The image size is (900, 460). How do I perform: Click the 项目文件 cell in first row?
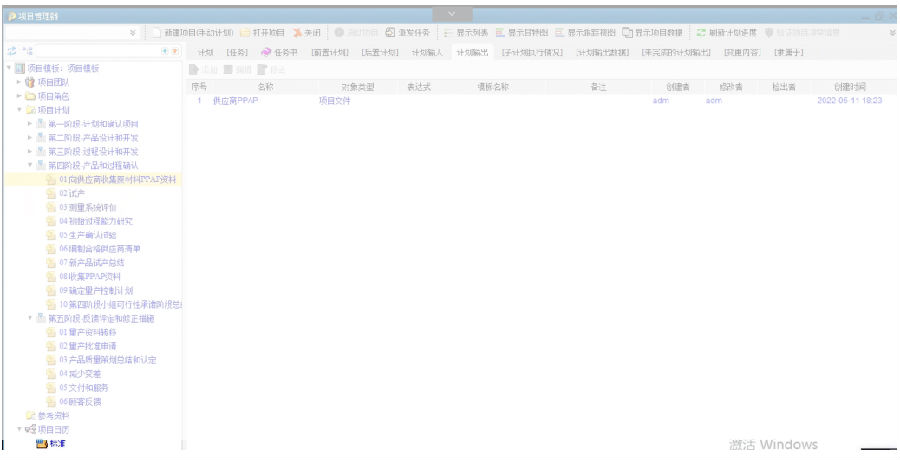[x=334, y=101]
